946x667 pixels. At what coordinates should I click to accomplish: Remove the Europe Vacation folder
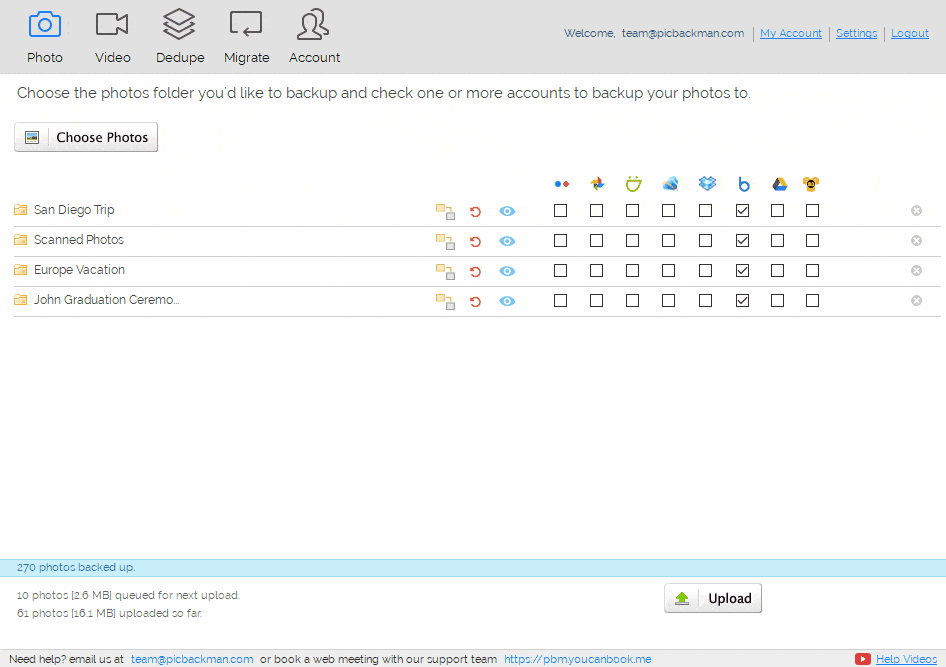click(916, 271)
